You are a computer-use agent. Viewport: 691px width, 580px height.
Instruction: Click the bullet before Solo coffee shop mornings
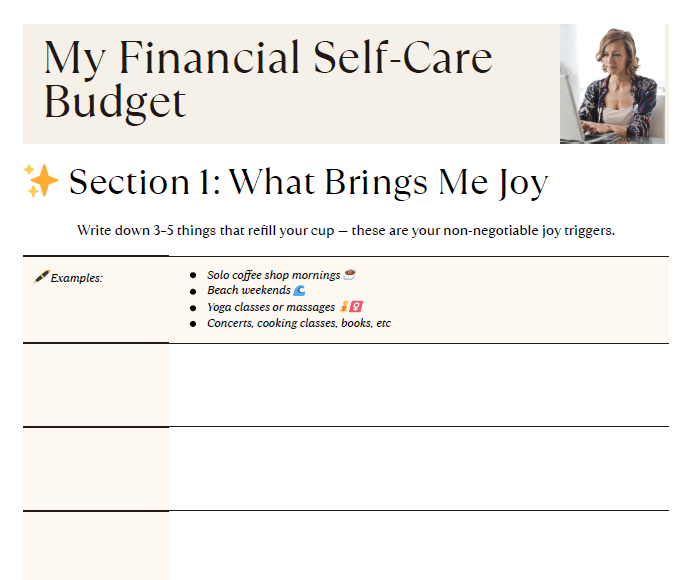tap(192, 275)
